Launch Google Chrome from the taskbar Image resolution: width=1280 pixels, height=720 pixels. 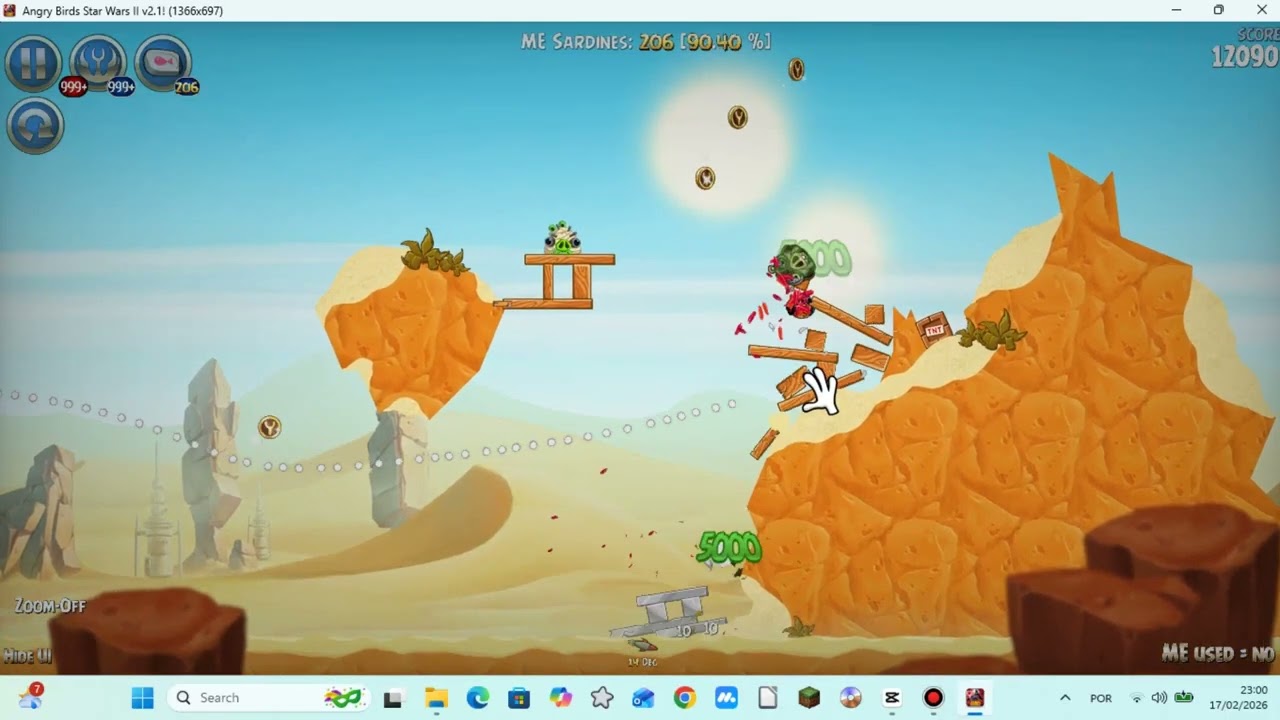[x=684, y=698]
